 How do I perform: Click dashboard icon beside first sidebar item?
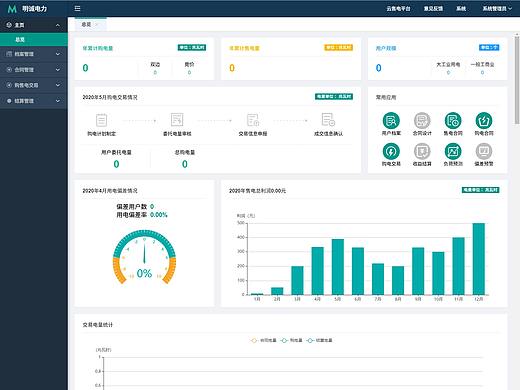click(9, 25)
